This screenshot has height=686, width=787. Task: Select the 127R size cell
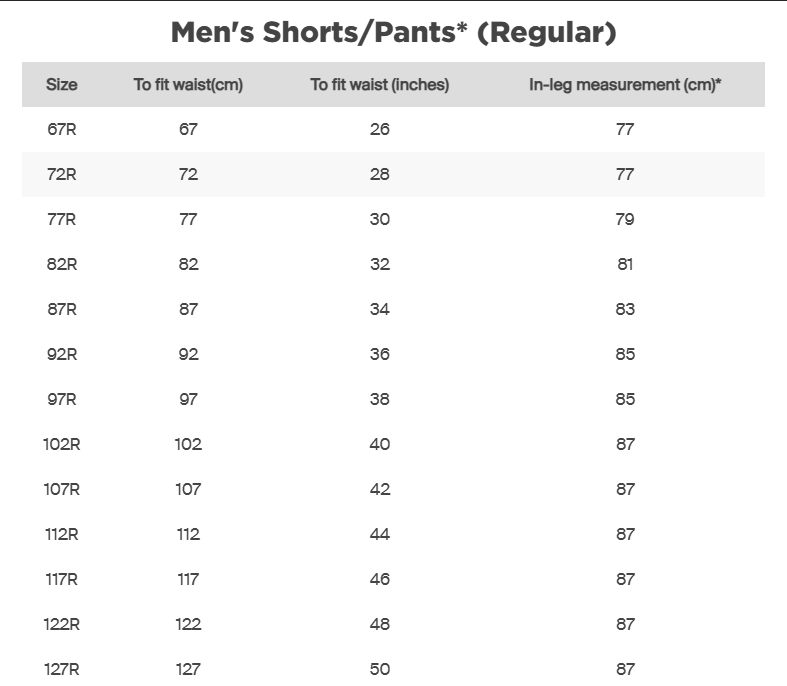(x=61, y=669)
